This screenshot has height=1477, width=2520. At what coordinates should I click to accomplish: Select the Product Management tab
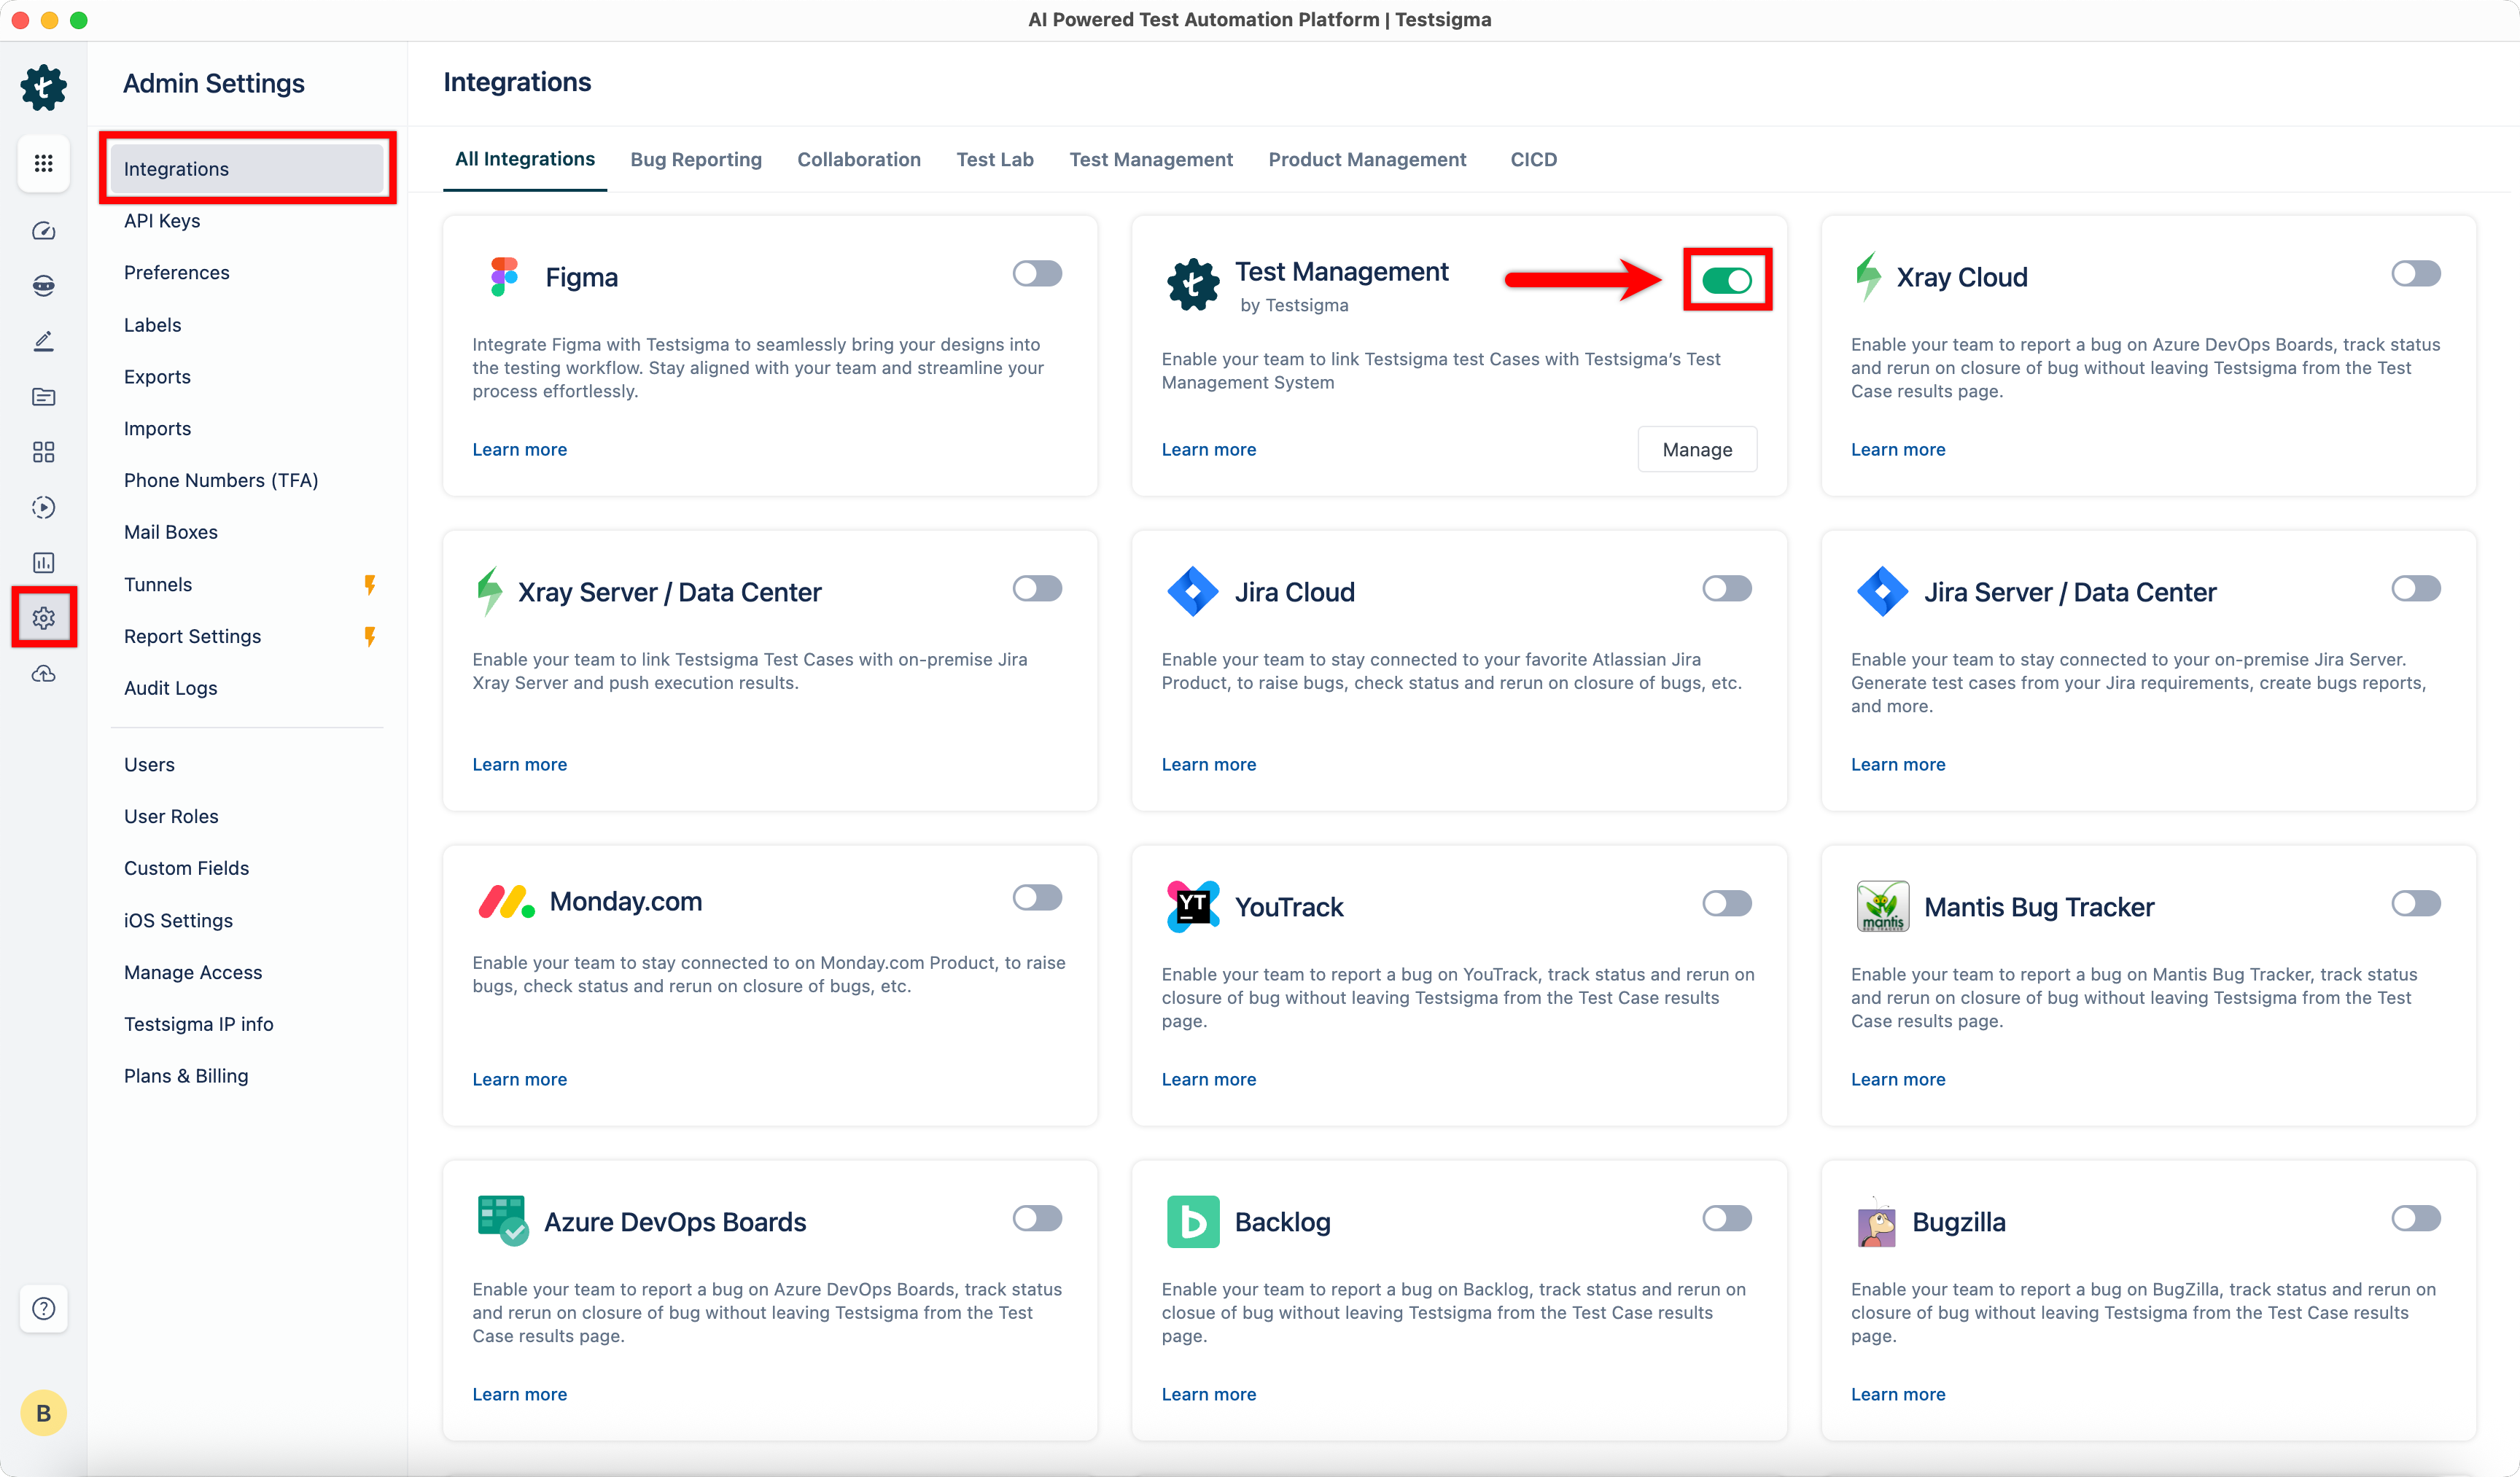(x=1367, y=160)
